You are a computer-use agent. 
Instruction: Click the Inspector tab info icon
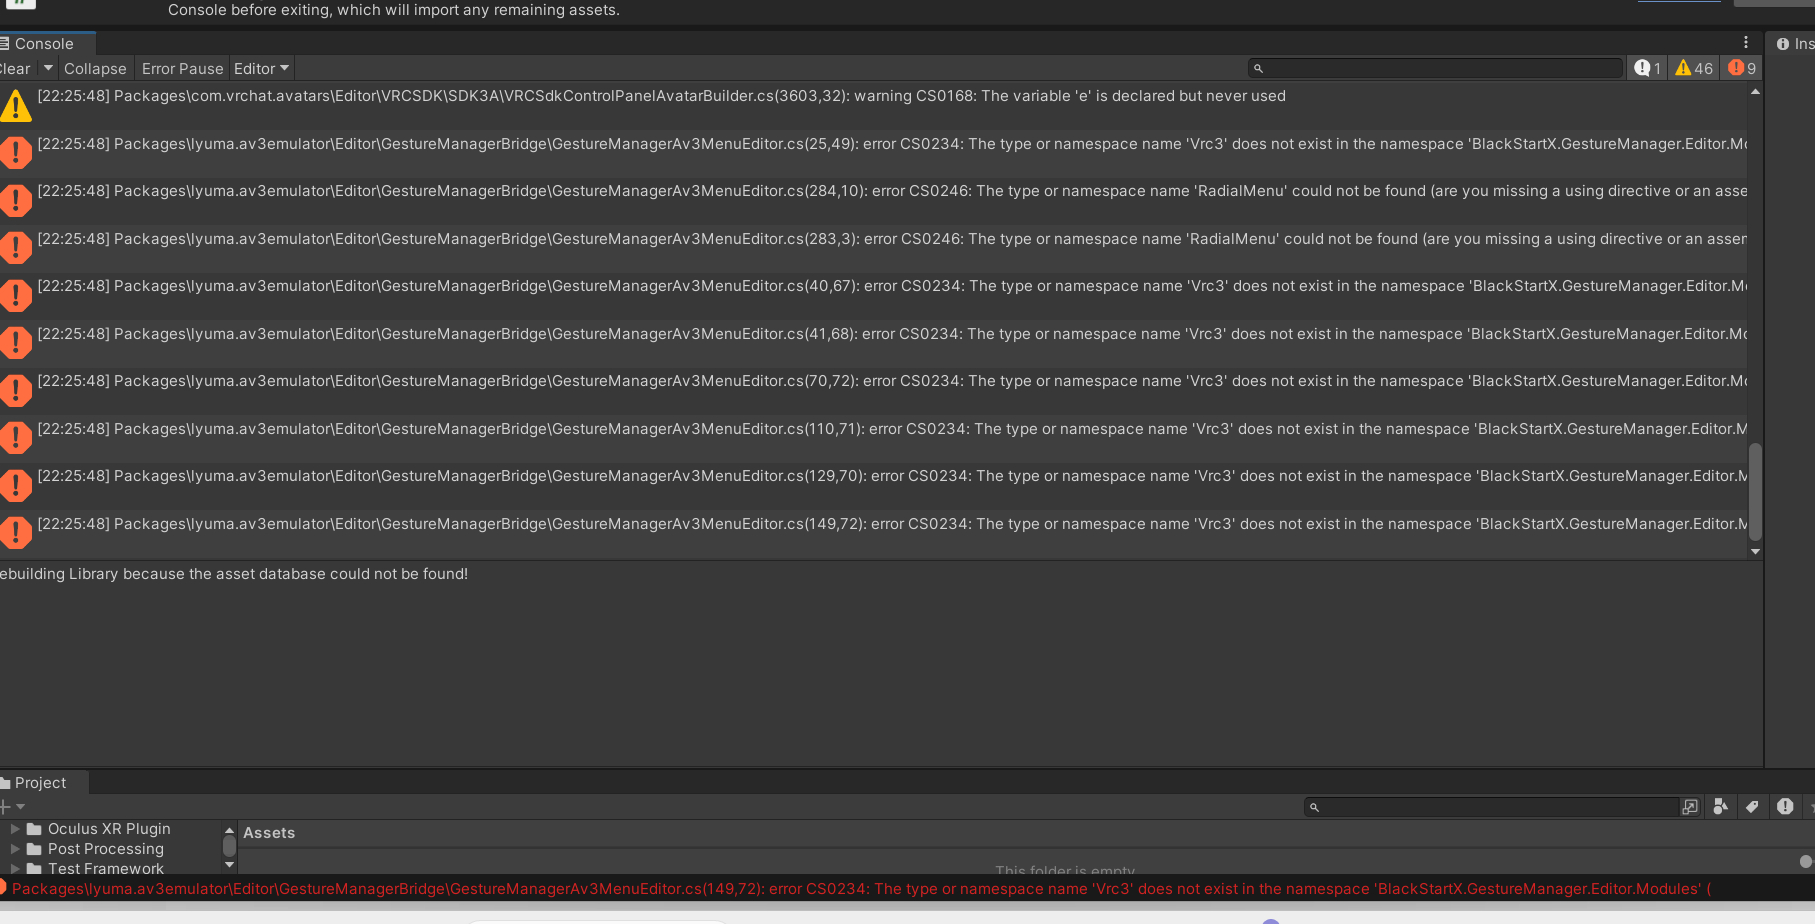(1782, 44)
